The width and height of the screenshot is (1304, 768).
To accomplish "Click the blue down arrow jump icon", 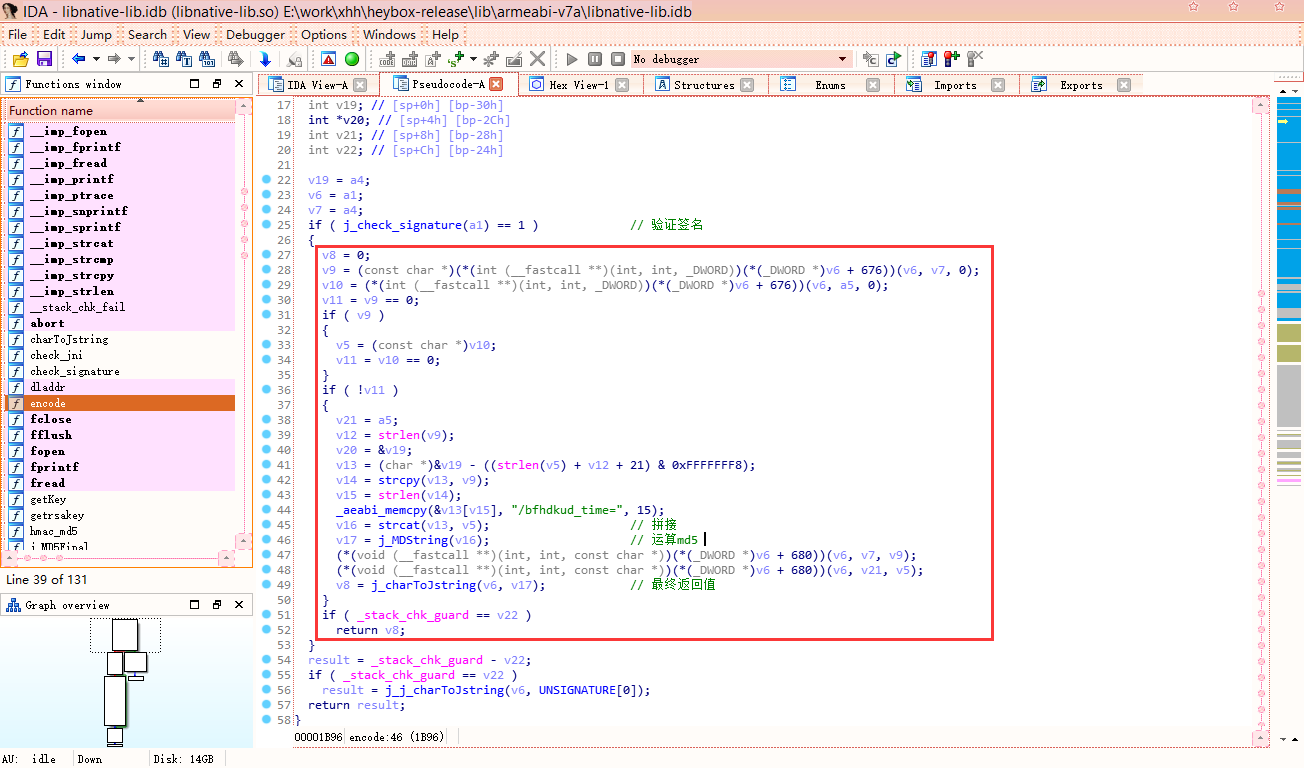I will tap(265, 60).
